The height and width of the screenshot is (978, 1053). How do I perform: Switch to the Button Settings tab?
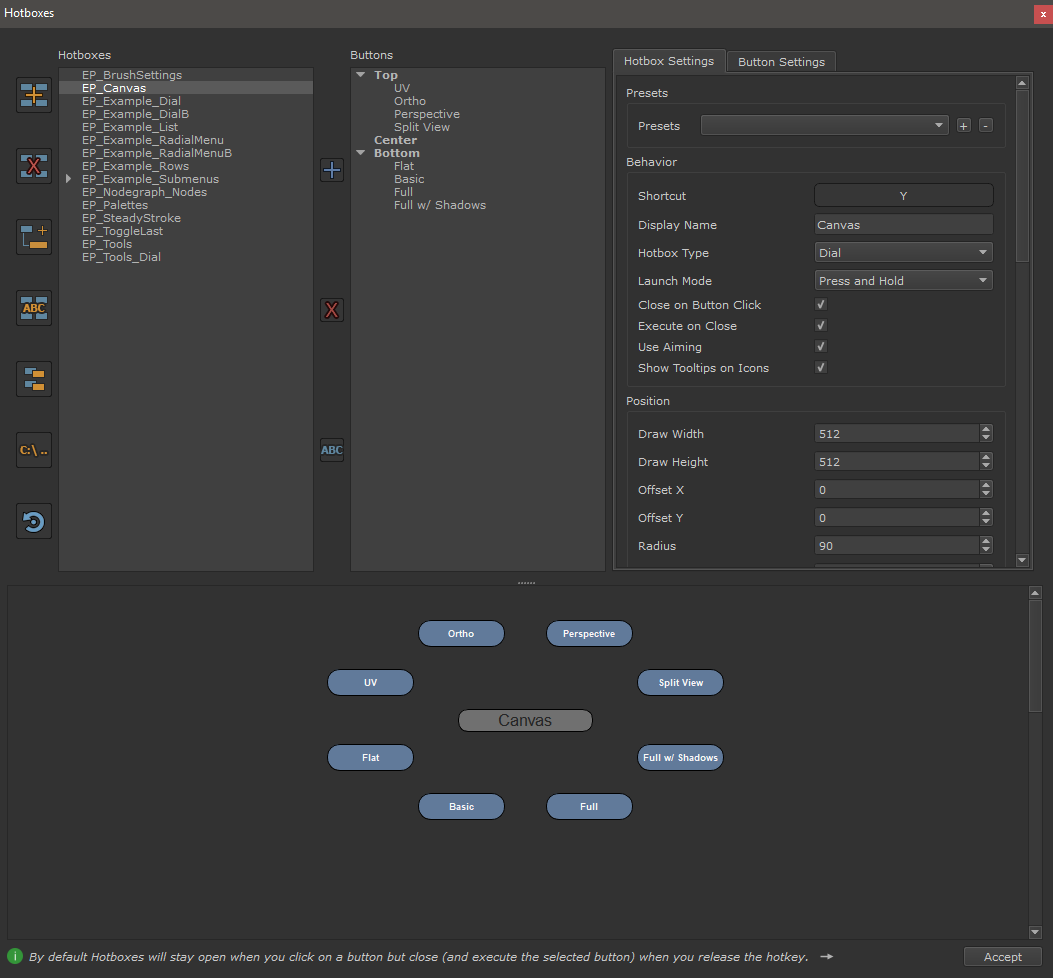[781, 62]
